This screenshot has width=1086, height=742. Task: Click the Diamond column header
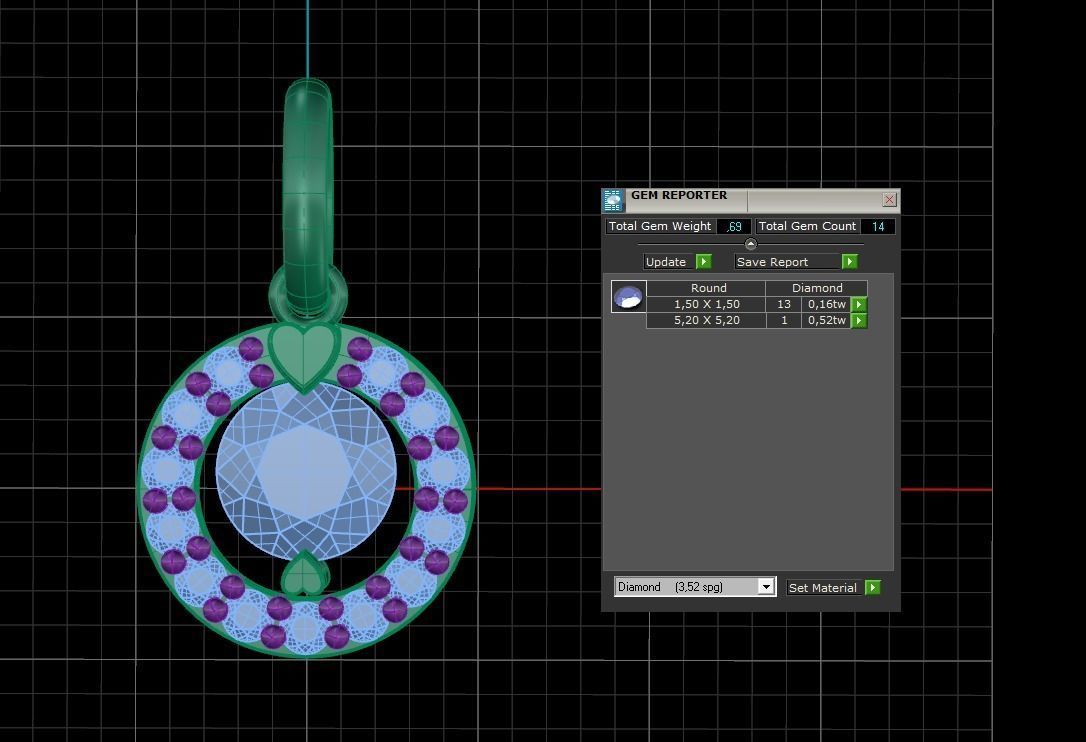[817, 288]
